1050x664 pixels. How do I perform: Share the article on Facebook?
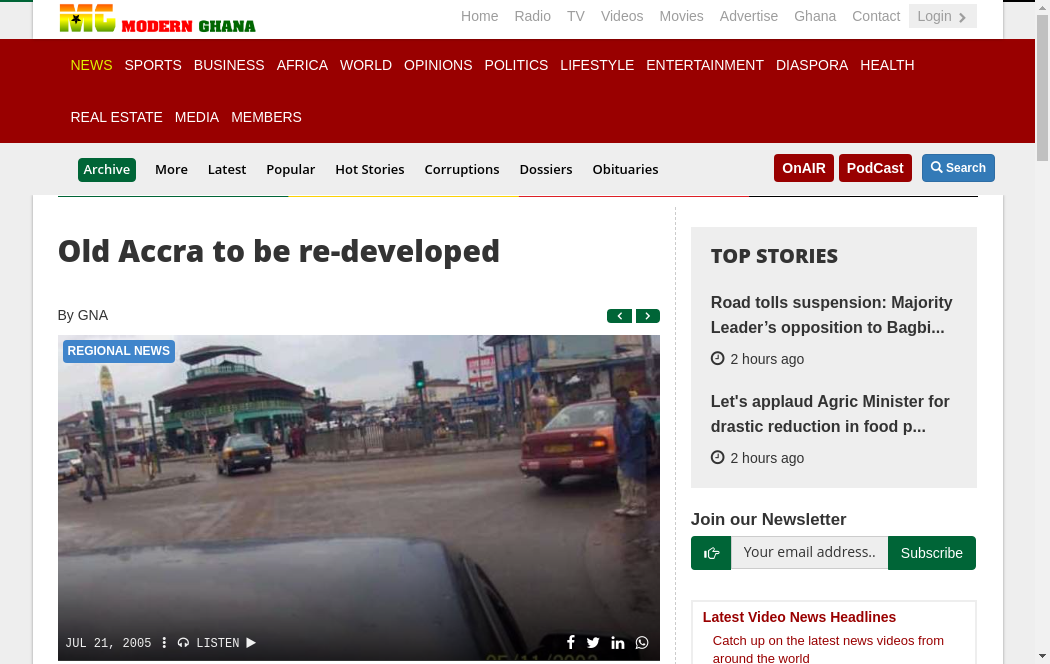click(x=571, y=643)
